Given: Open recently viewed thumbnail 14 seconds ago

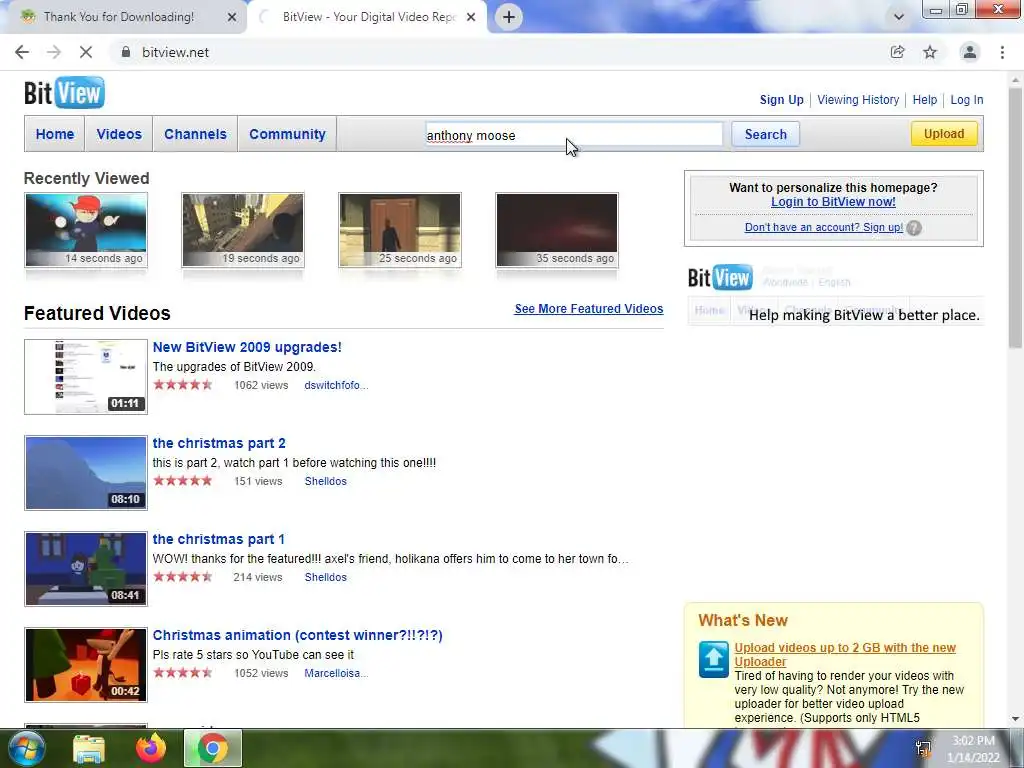Looking at the screenshot, I should (86, 230).
